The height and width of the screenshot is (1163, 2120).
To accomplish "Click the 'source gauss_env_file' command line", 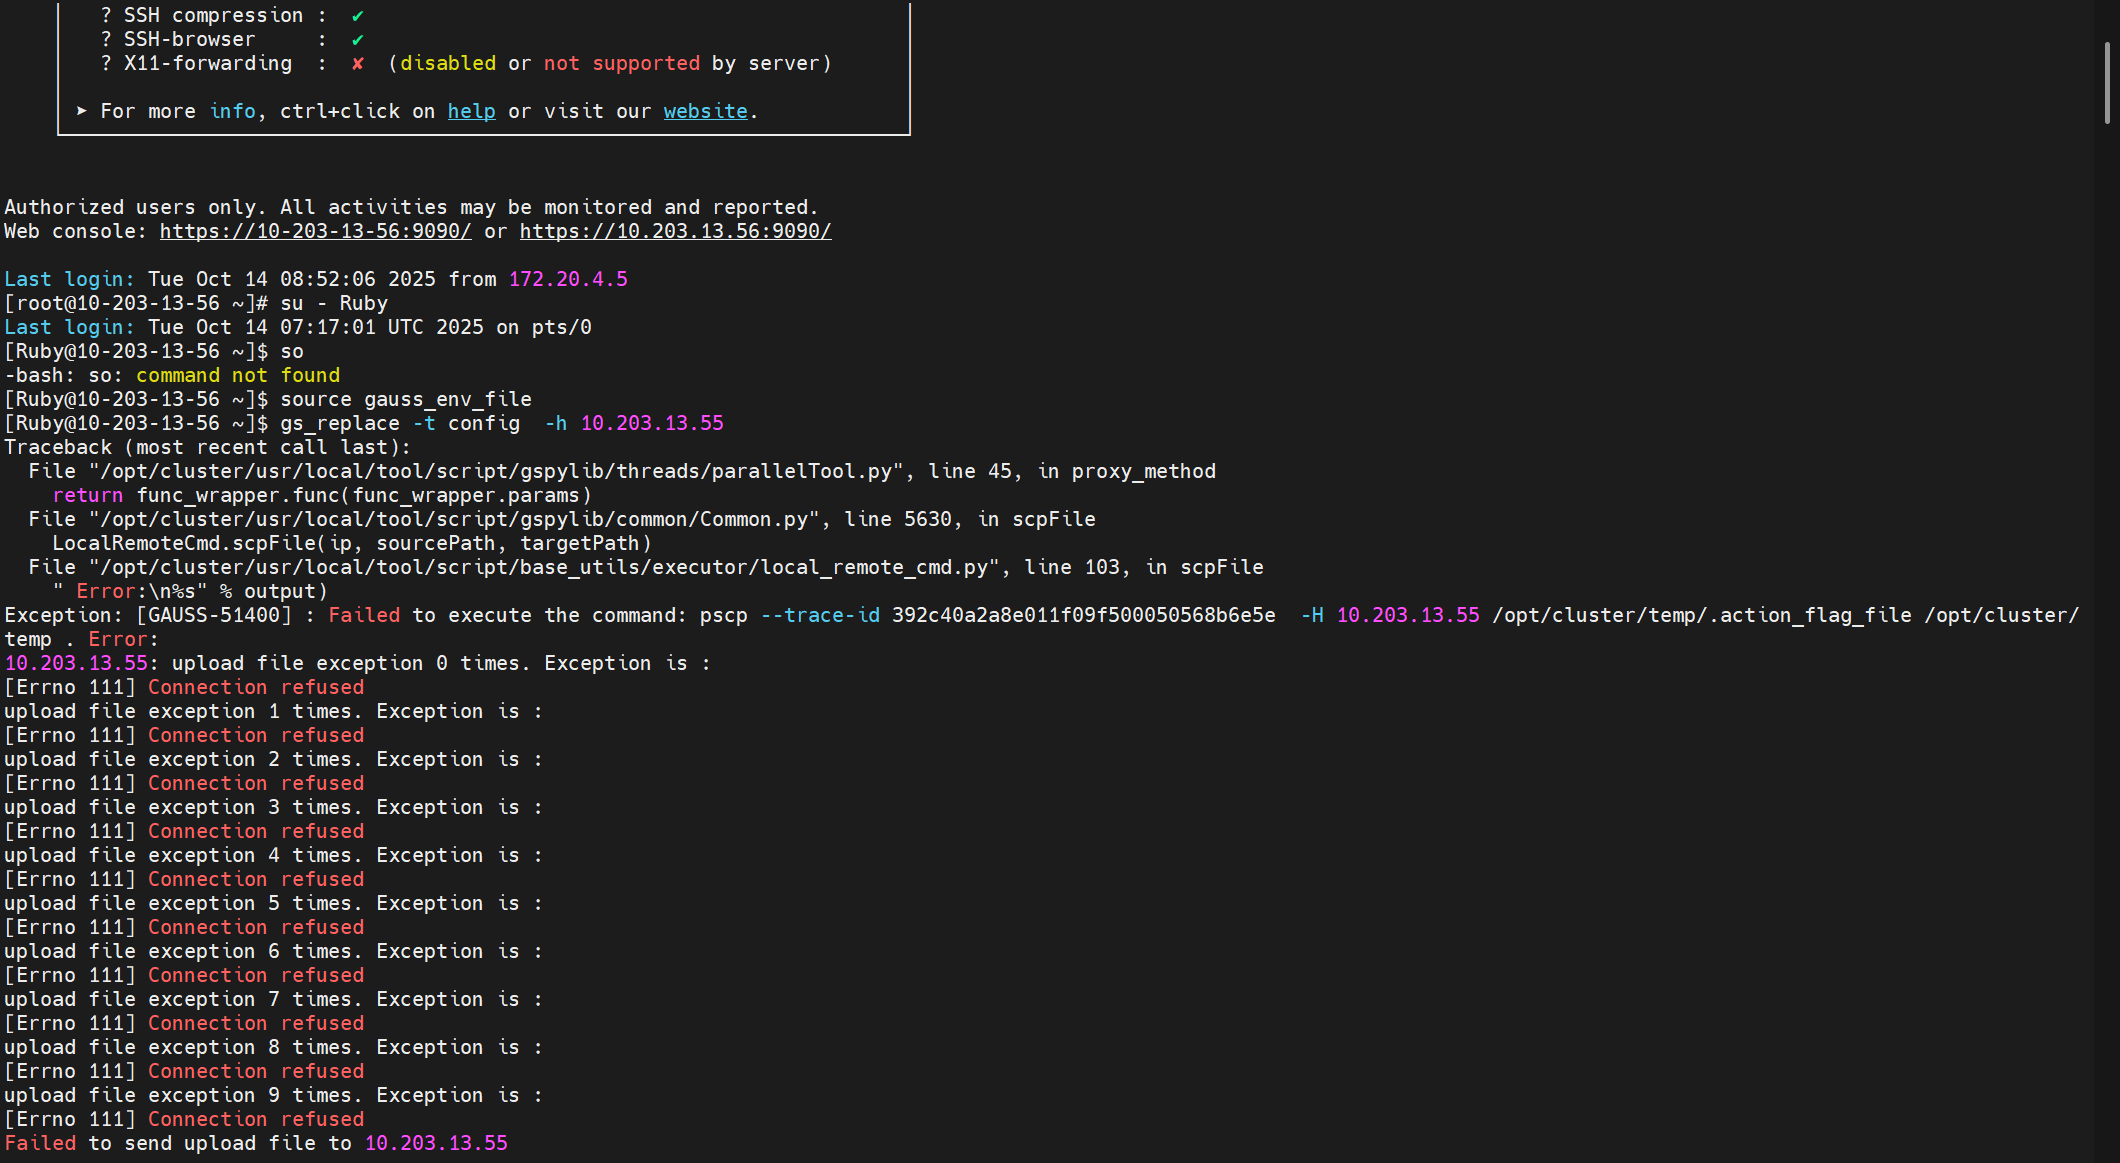I will click(x=405, y=400).
